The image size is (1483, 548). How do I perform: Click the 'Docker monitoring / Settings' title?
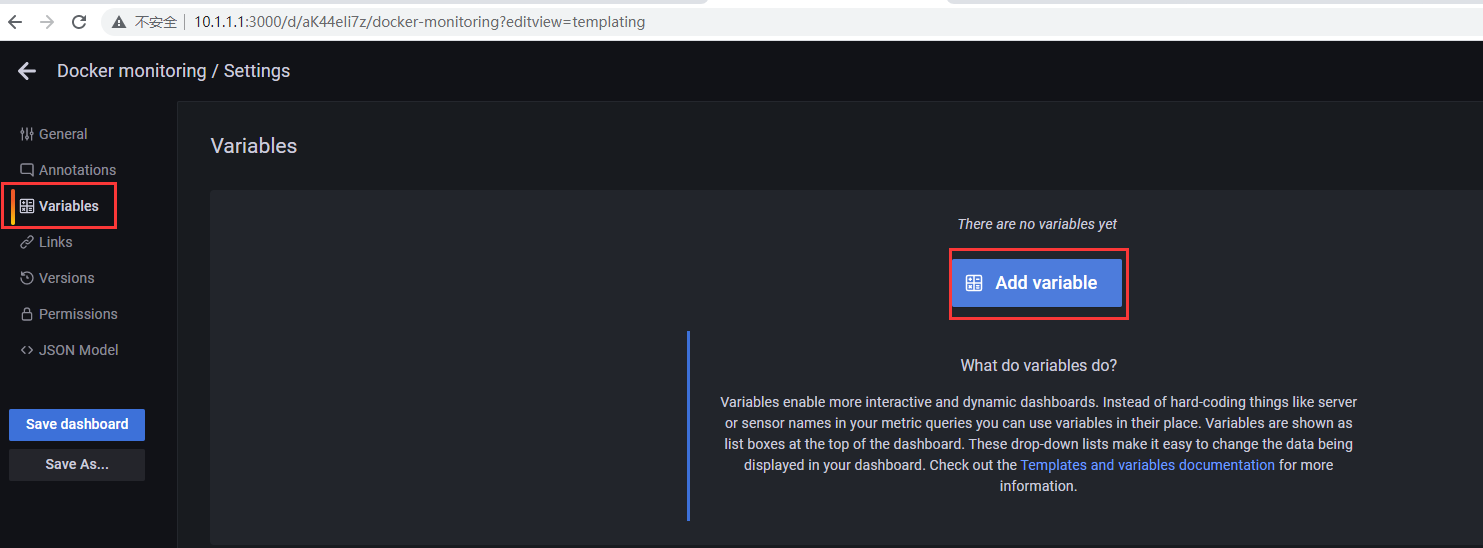173,71
